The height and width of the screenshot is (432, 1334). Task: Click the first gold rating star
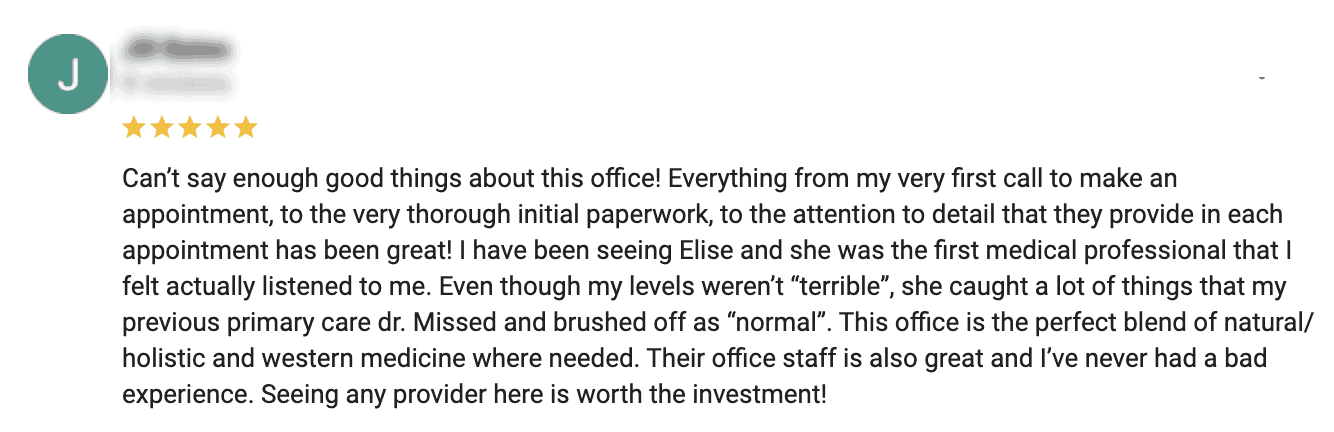(x=134, y=128)
